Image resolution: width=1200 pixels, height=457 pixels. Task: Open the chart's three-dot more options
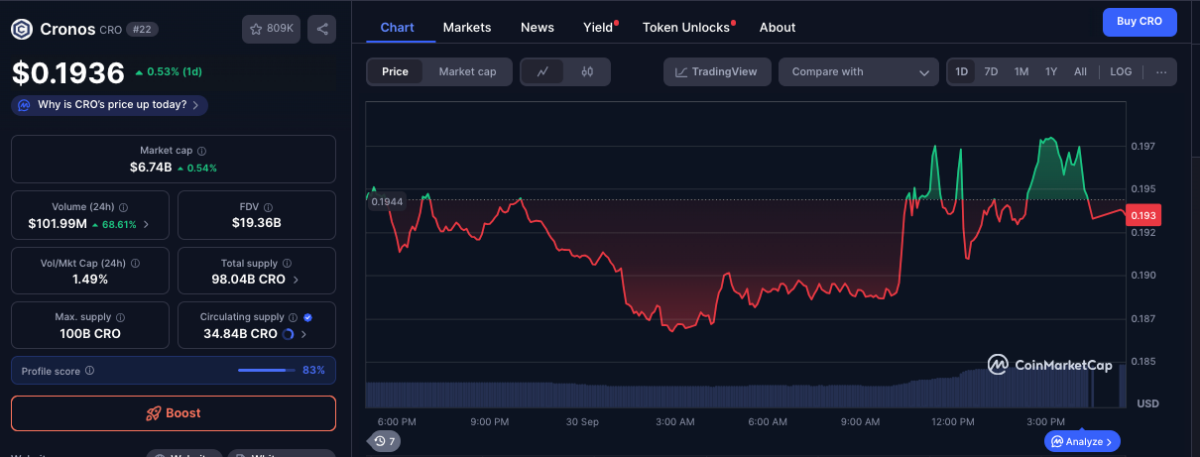pos(1160,72)
